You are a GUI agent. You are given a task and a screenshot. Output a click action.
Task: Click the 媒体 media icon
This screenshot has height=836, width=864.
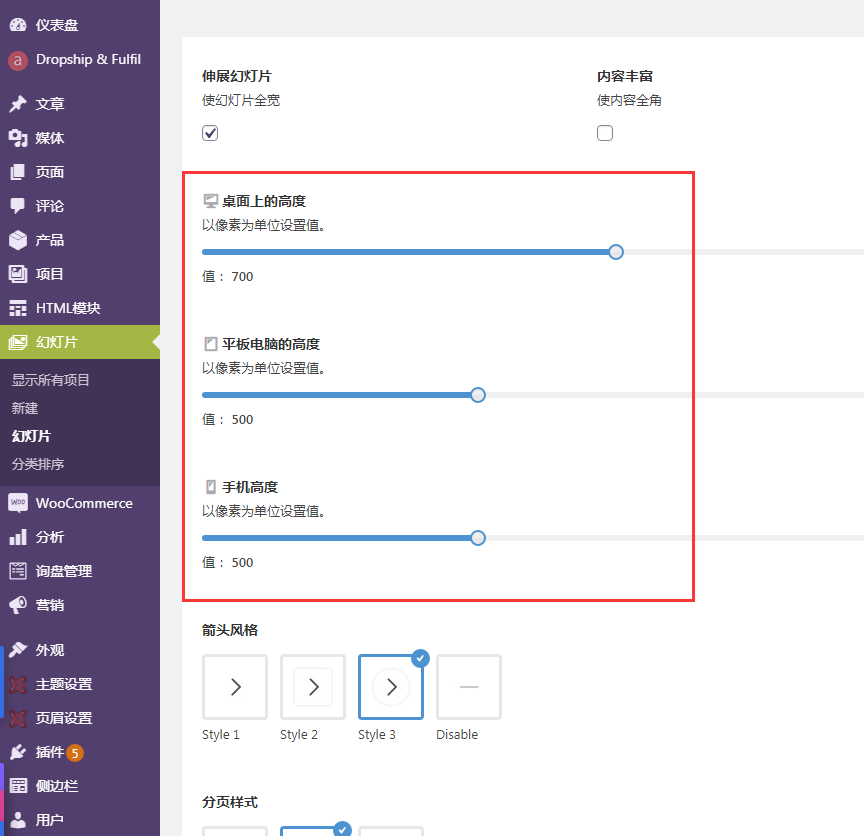pos(18,138)
